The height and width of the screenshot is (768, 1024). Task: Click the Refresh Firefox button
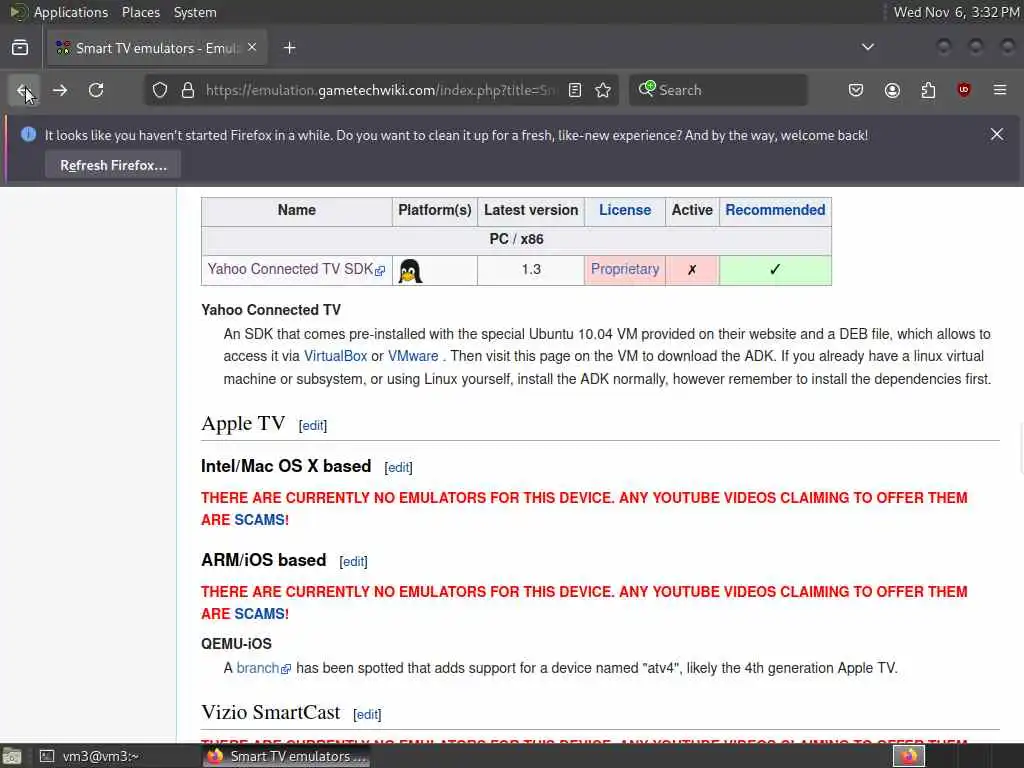113,165
